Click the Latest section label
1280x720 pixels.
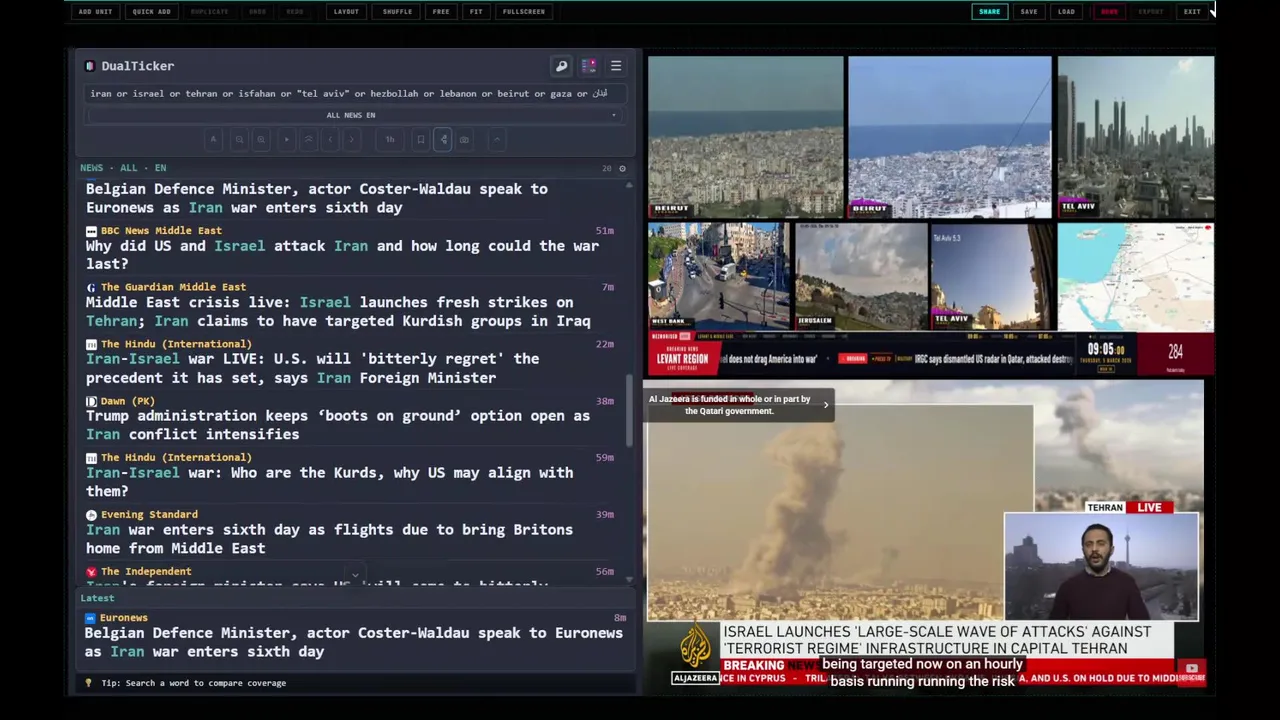click(97, 598)
